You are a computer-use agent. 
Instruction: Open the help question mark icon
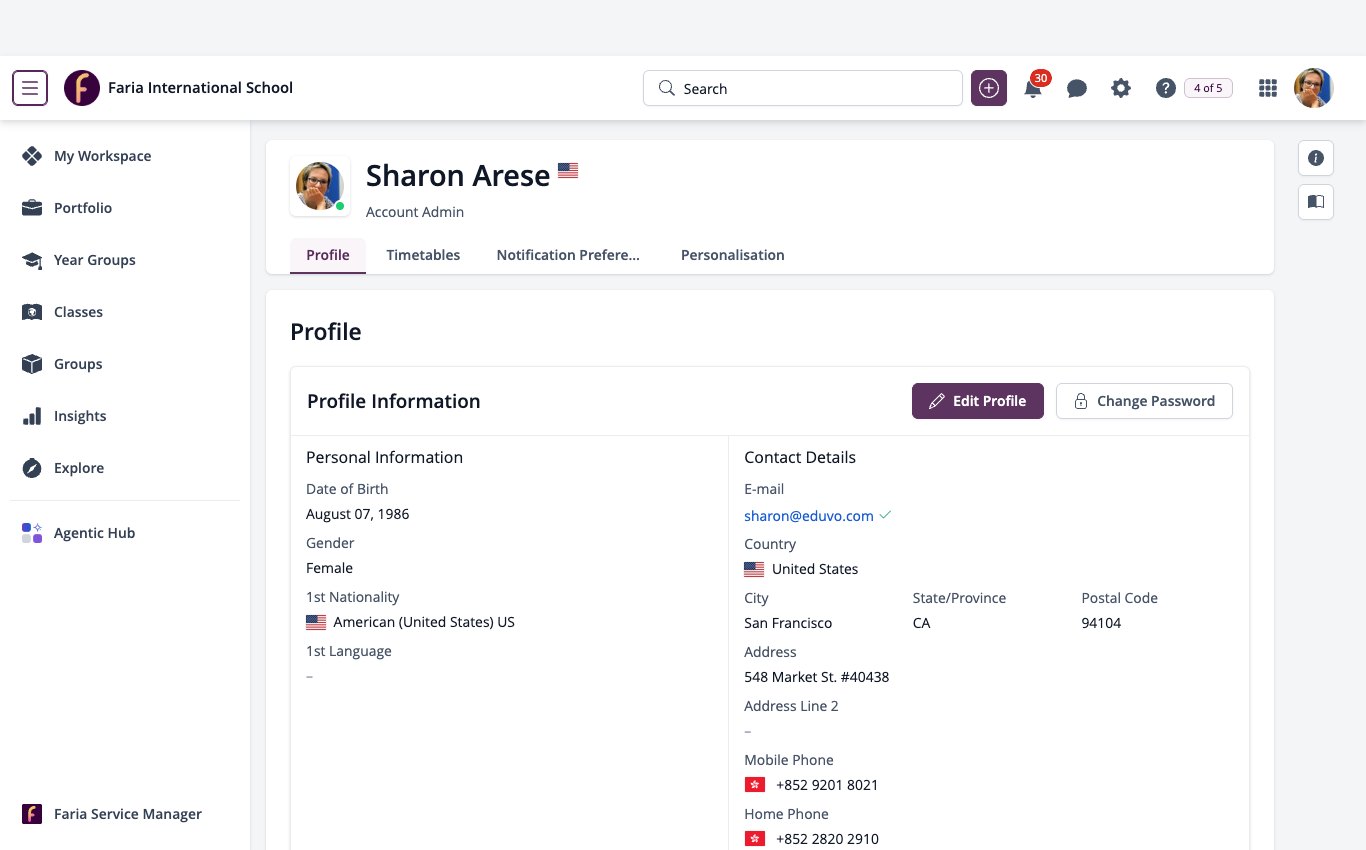click(x=1165, y=88)
